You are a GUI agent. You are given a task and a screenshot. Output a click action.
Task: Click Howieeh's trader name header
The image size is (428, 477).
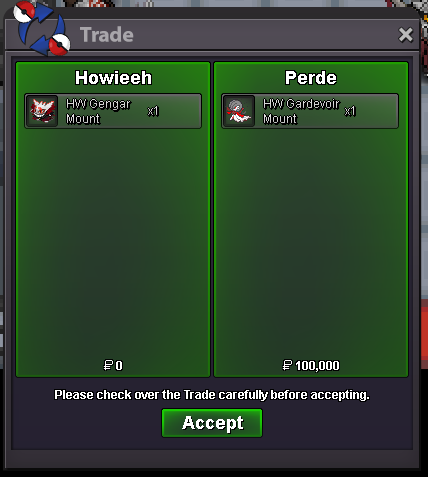(x=113, y=78)
